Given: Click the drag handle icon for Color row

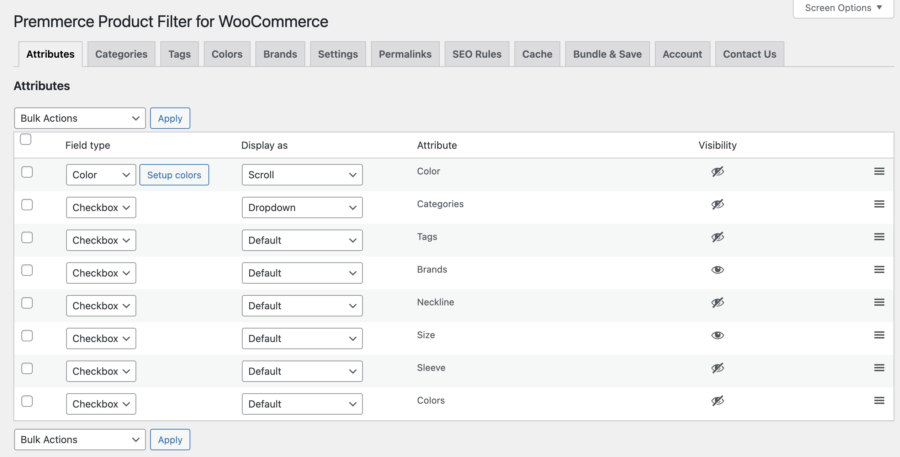Looking at the screenshot, I should (879, 171).
